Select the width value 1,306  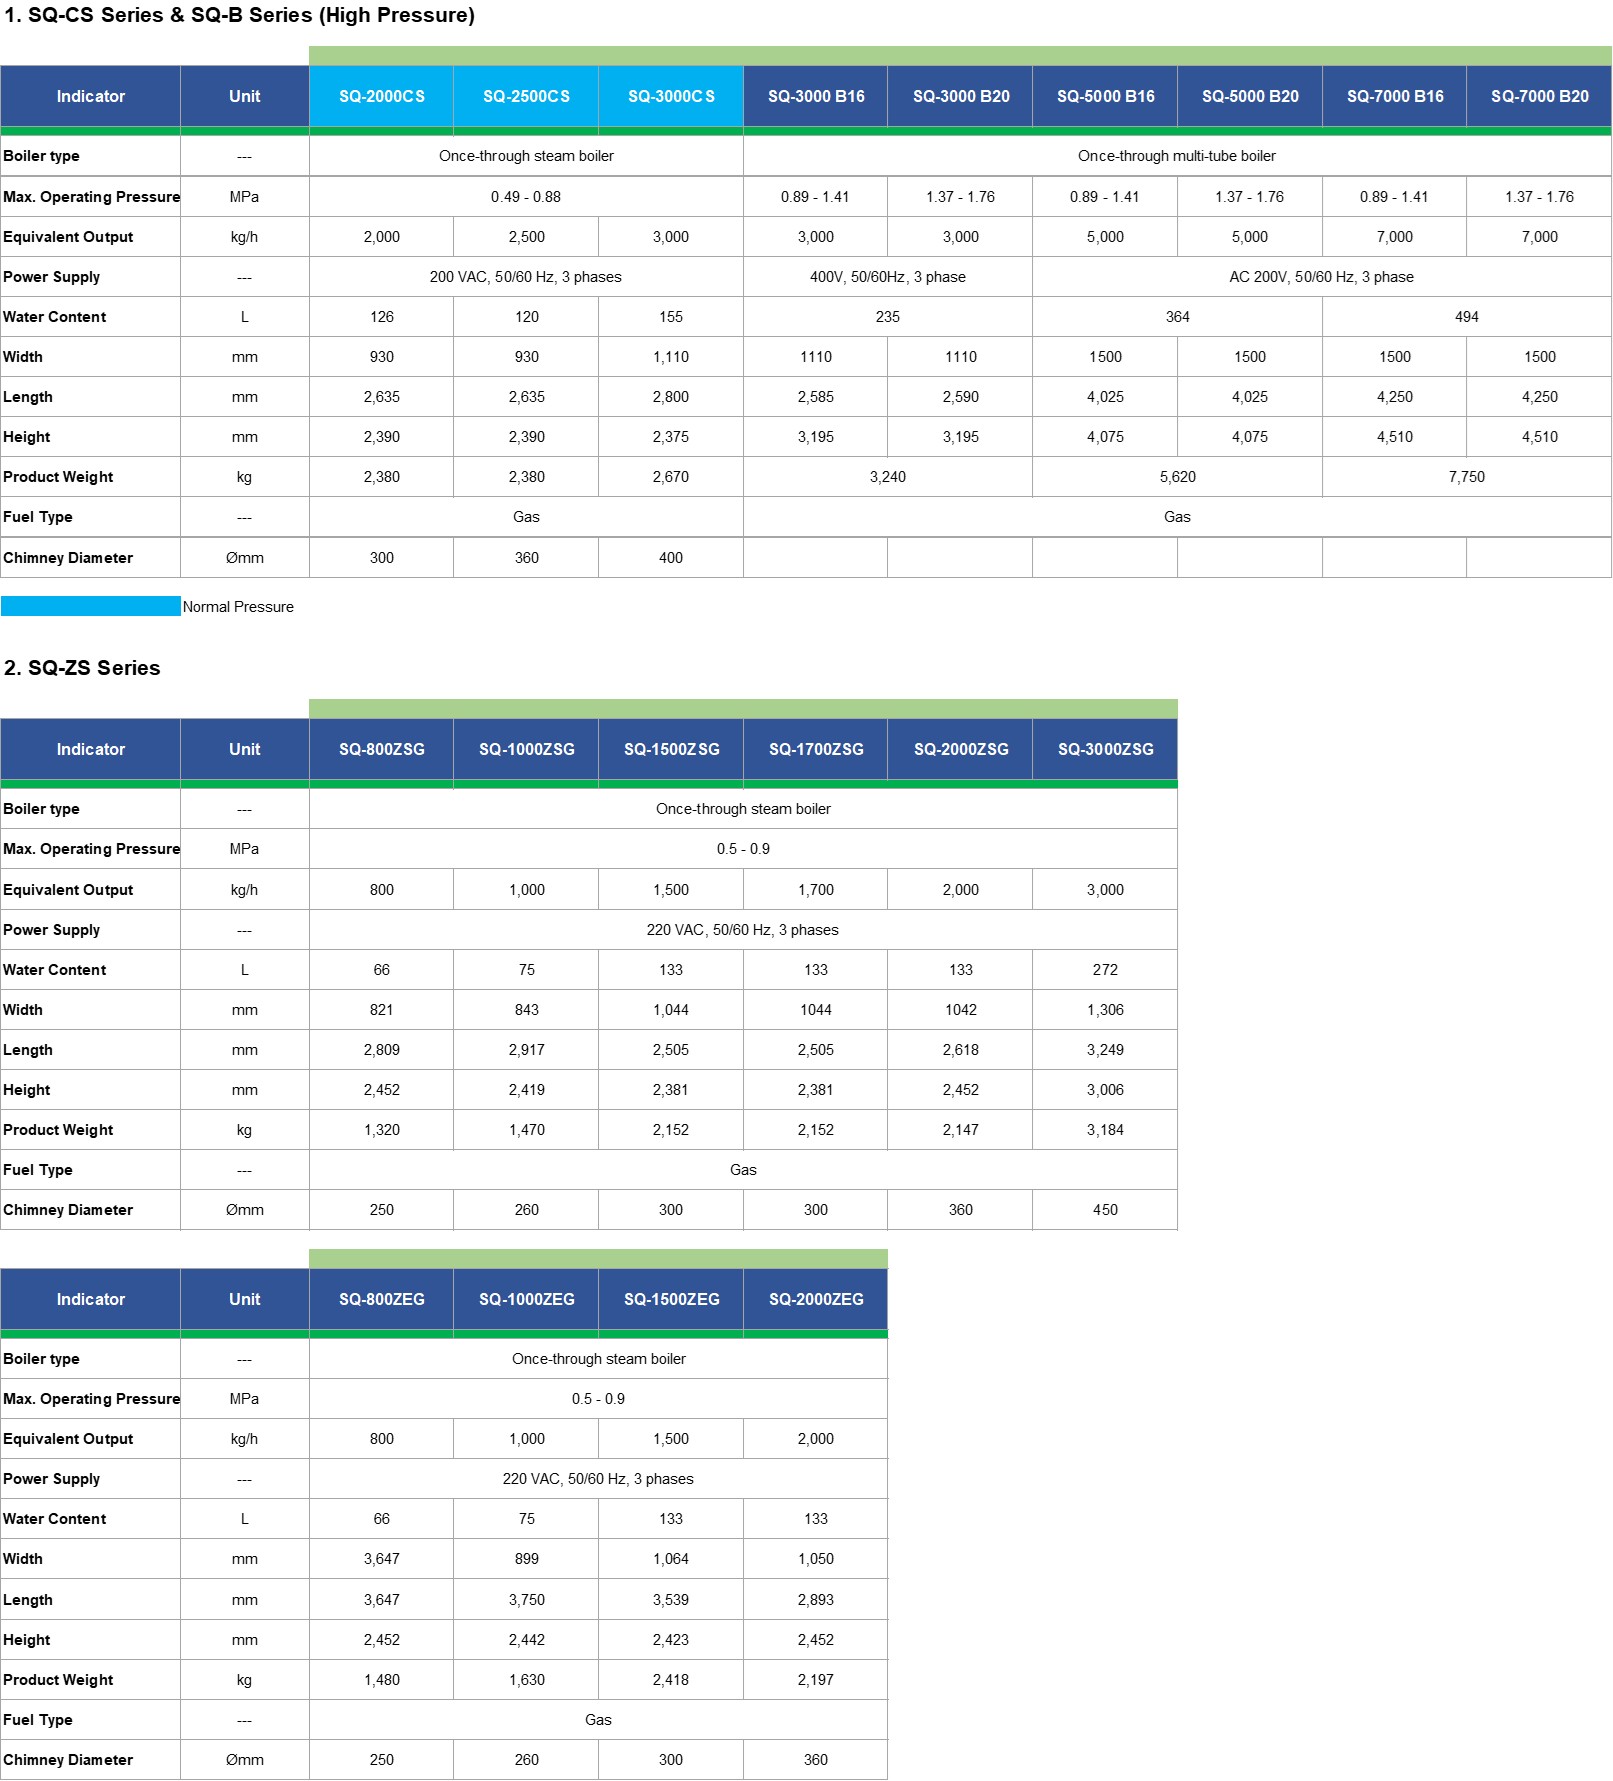pos(1105,1010)
